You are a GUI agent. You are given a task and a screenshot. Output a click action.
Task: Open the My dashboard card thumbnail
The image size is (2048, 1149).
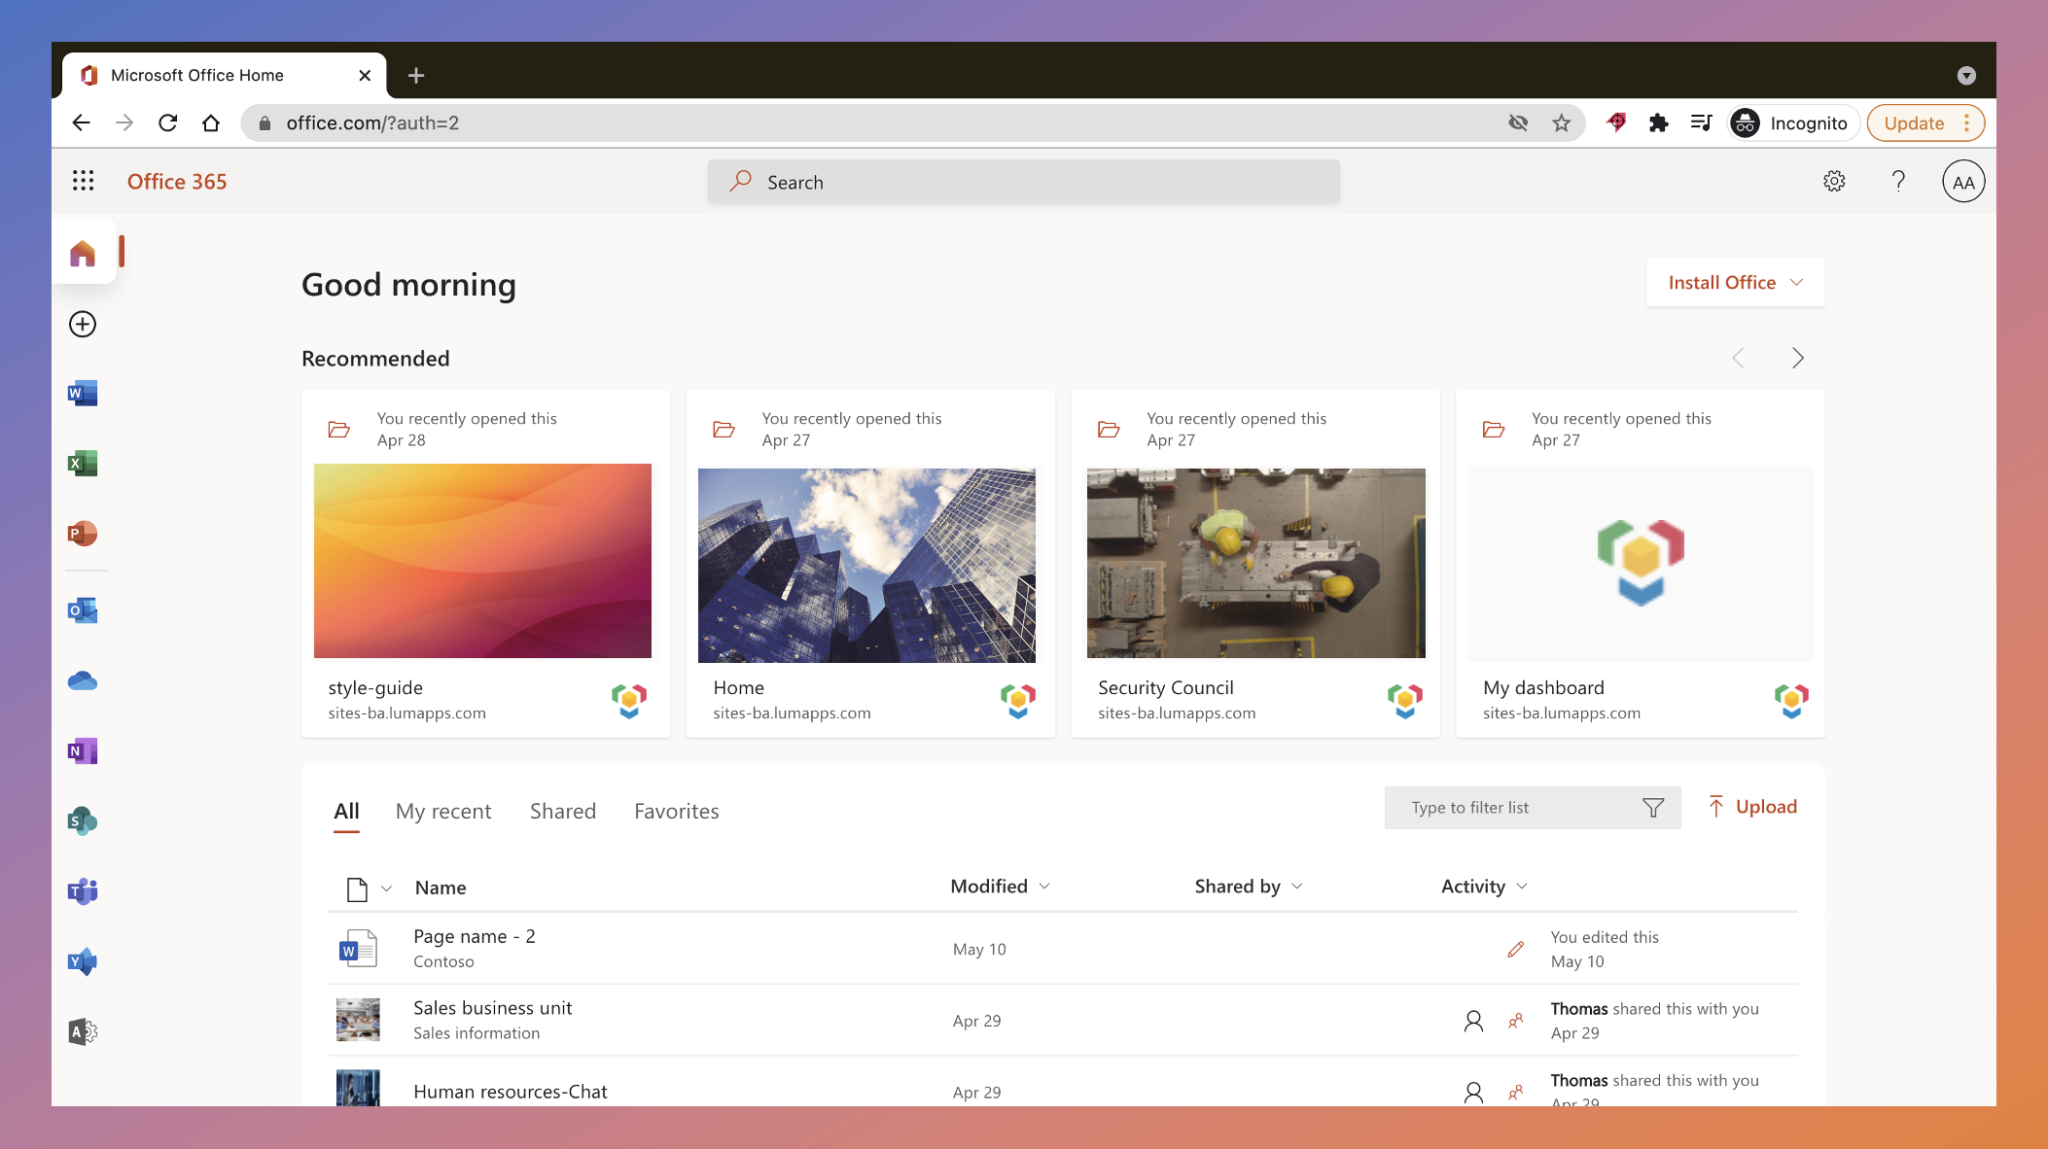(x=1640, y=563)
